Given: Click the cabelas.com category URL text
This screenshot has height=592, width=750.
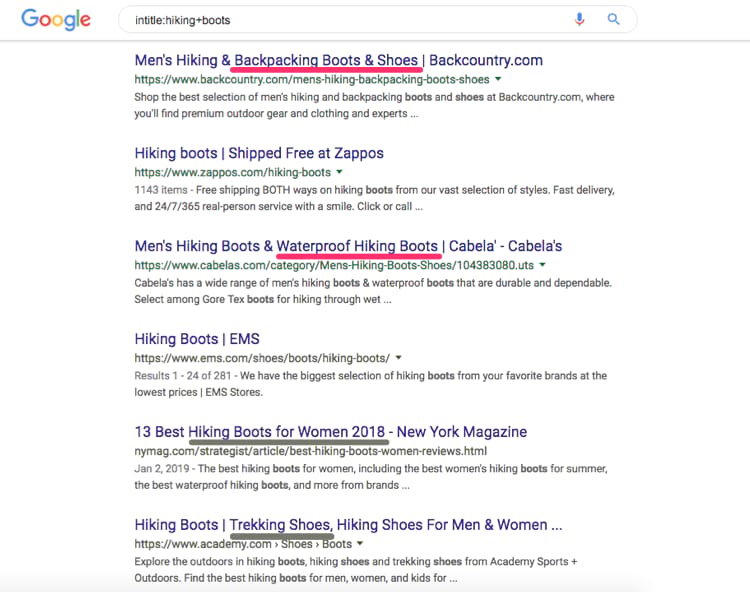Looking at the screenshot, I should pos(334,265).
